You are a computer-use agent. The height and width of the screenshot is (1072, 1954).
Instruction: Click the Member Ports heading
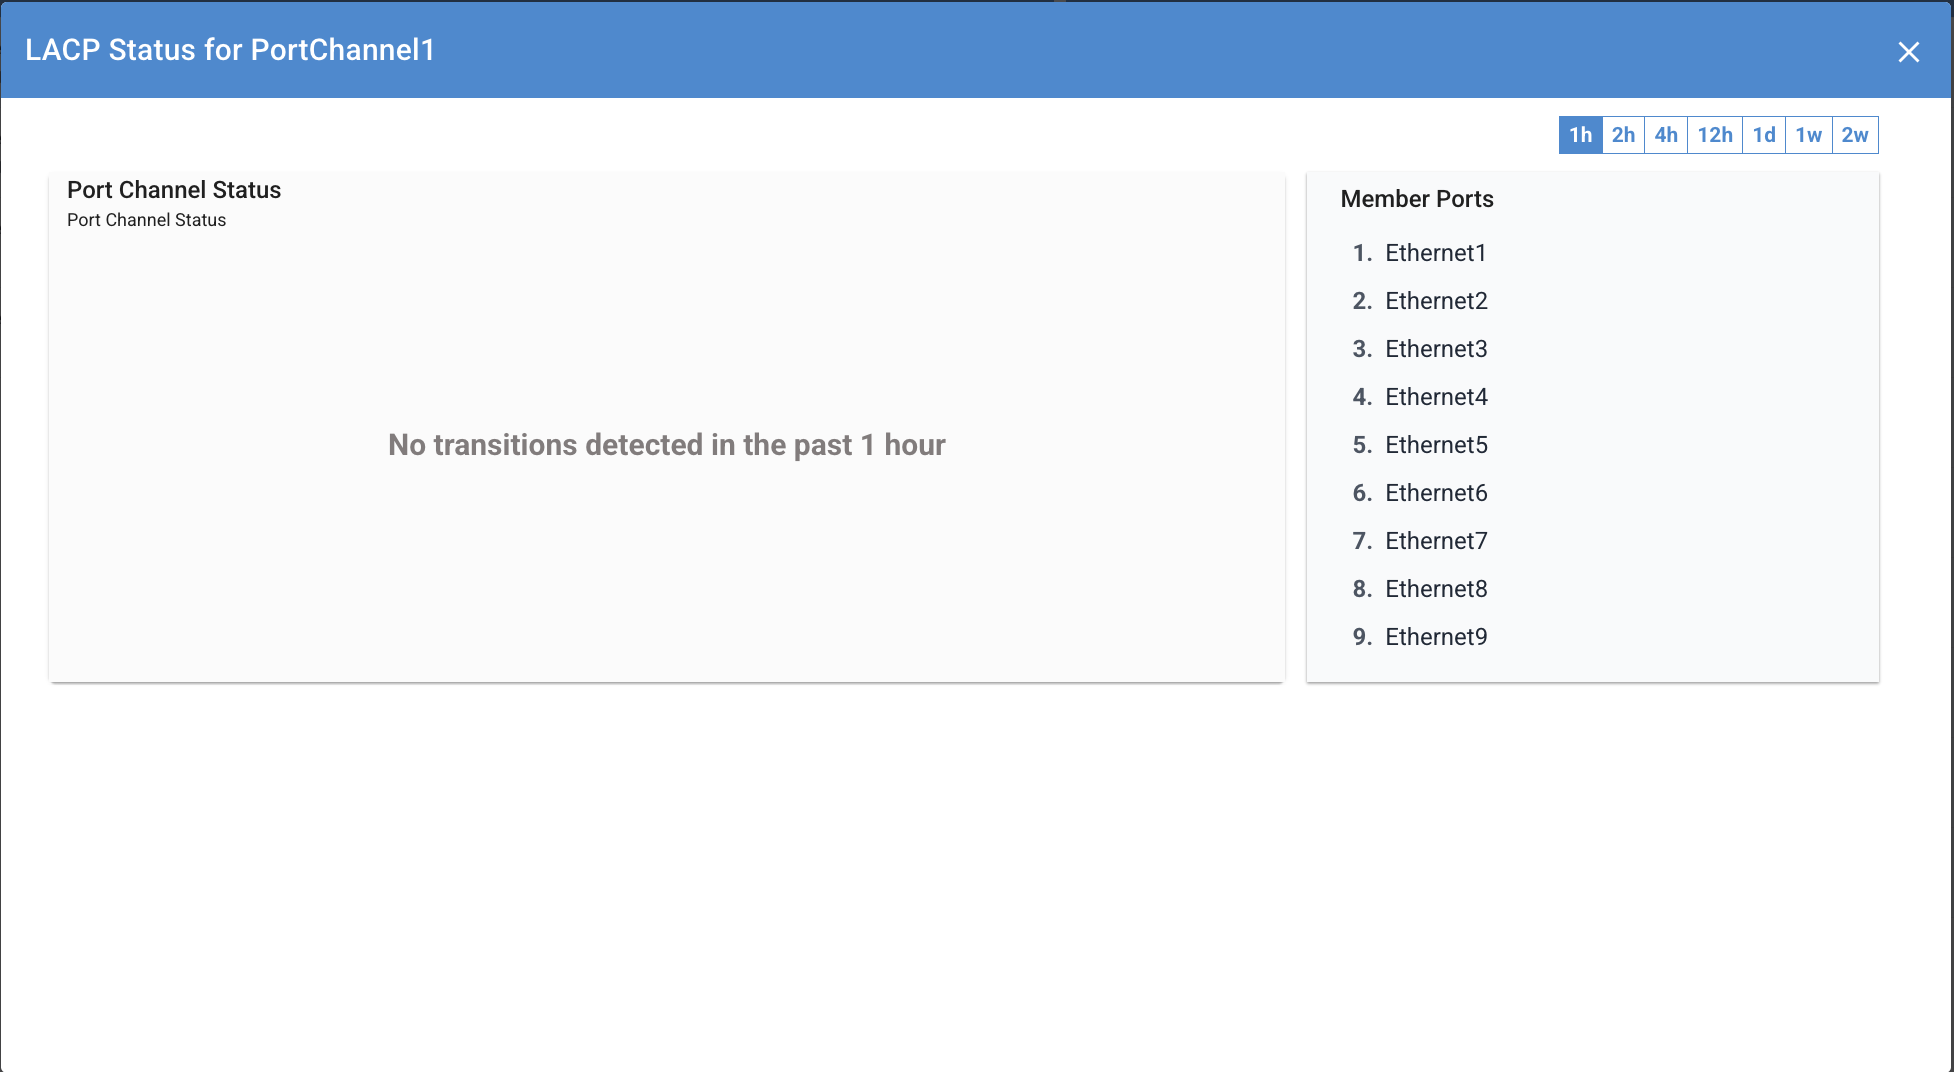pyautogui.click(x=1417, y=199)
